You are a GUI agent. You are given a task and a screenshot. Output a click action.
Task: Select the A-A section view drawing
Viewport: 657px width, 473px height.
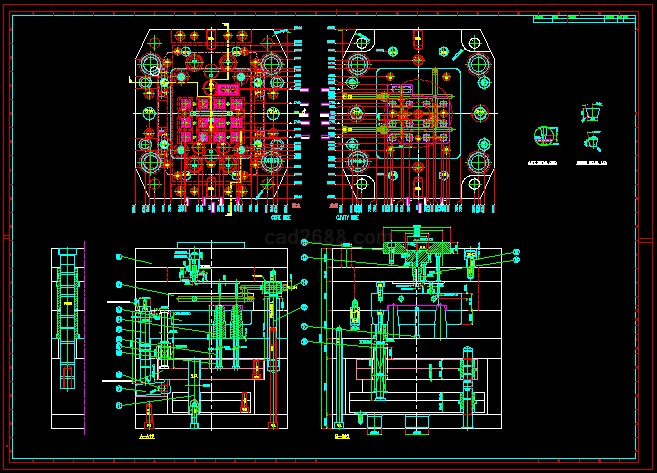point(210,340)
